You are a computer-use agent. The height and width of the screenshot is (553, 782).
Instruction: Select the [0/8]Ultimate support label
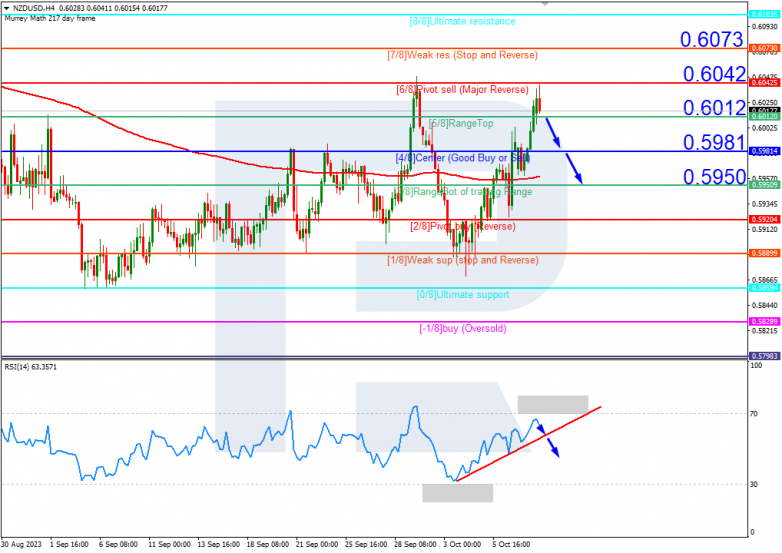pos(463,295)
